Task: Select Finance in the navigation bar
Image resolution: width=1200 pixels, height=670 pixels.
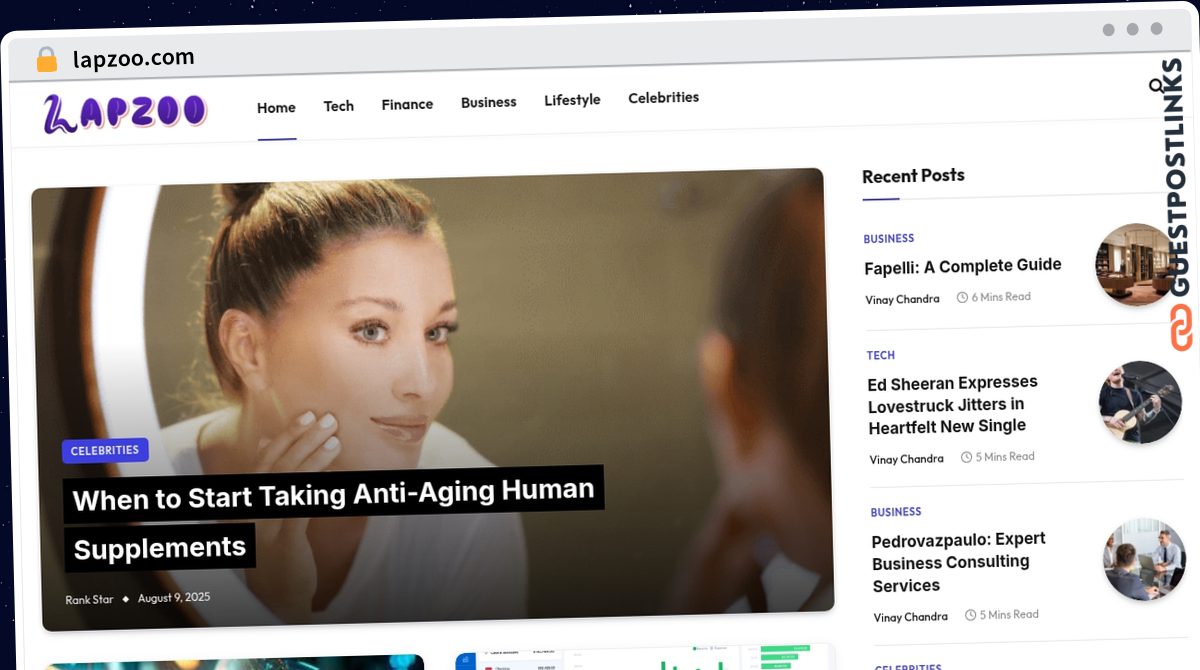Action: click(x=407, y=104)
